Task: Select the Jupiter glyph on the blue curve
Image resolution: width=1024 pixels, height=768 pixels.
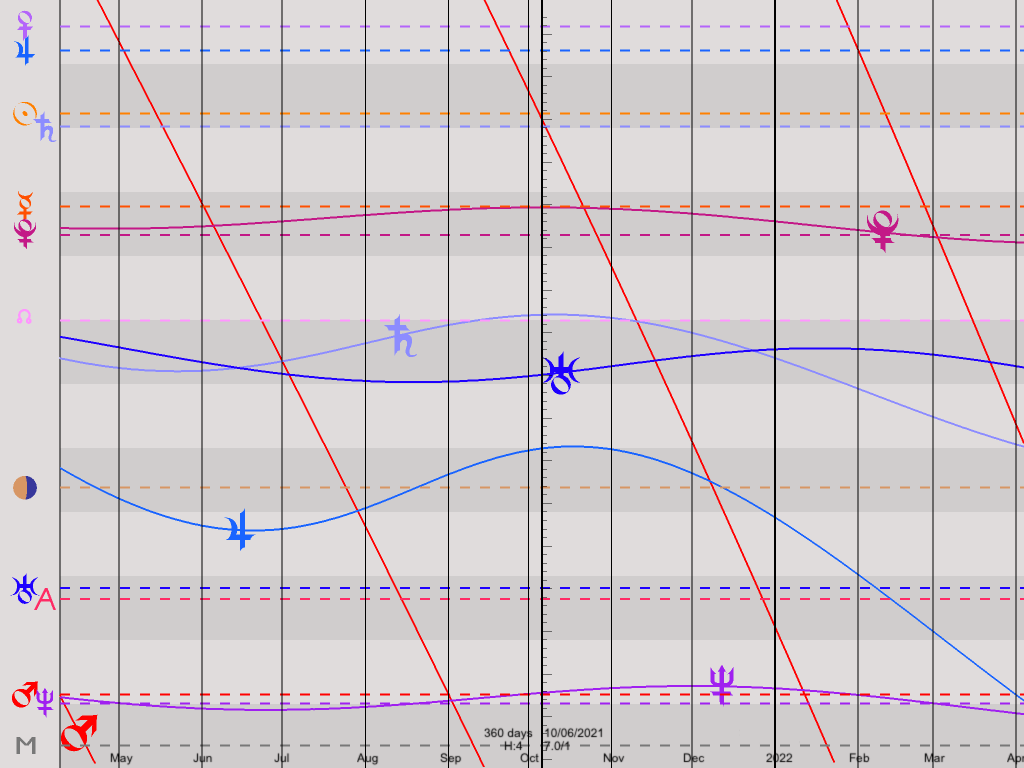Action: click(x=240, y=530)
